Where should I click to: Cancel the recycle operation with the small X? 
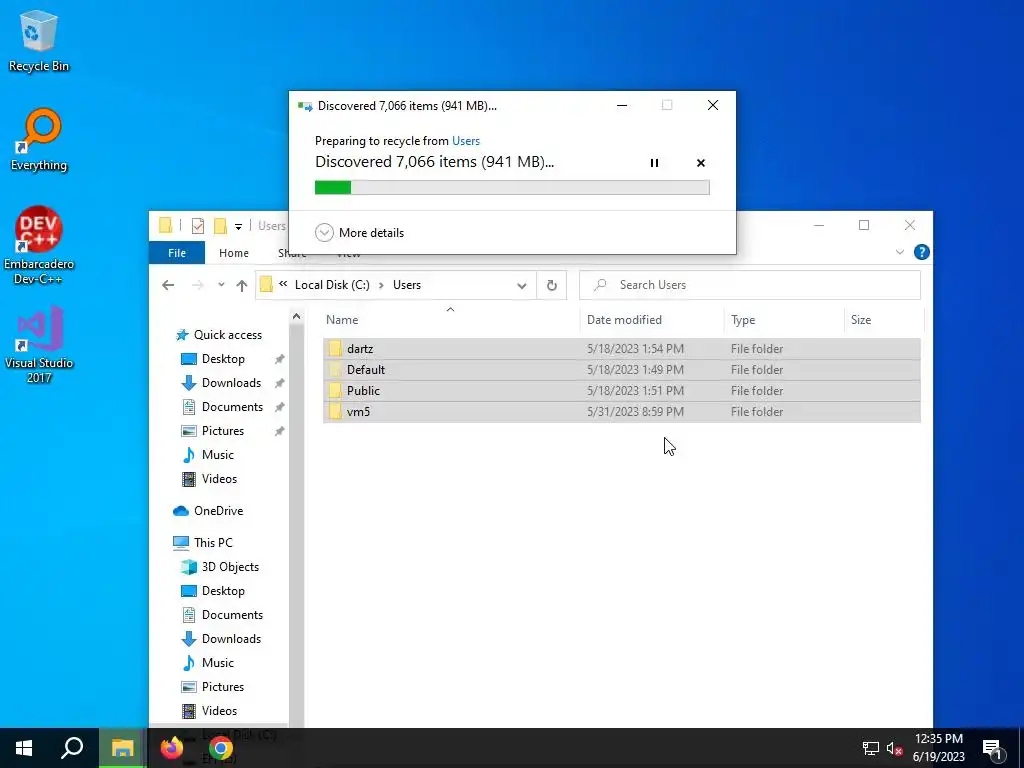tap(701, 163)
